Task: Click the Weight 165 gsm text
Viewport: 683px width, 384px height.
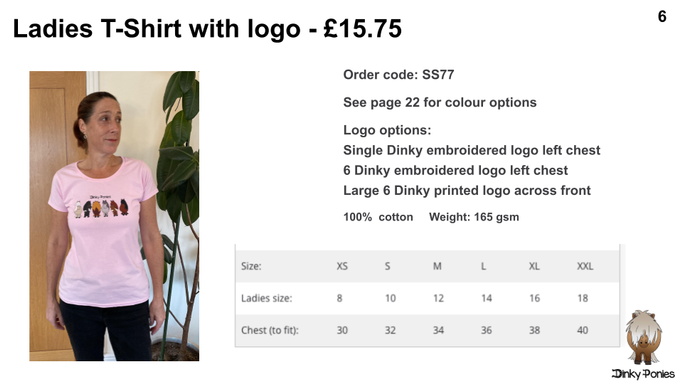Action: (474, 217)
